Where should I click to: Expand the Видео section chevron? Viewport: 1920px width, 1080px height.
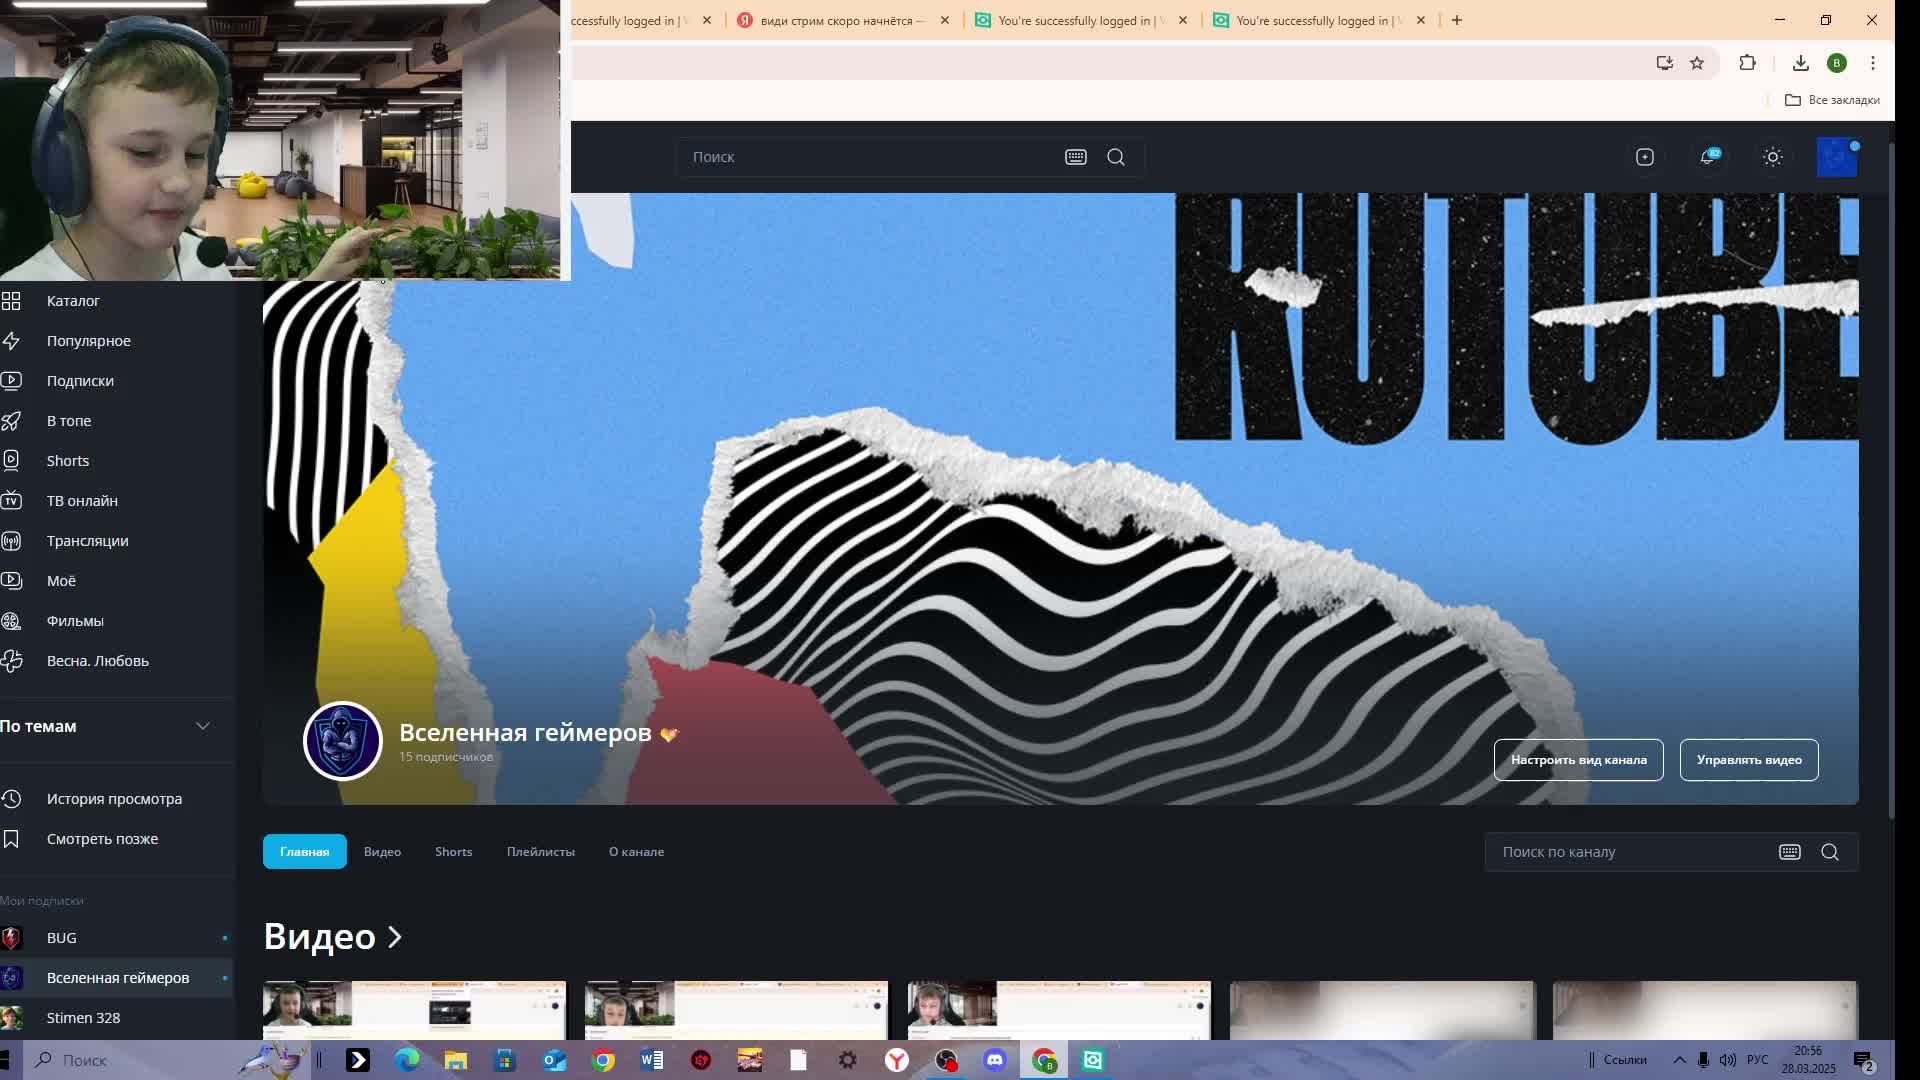click(x=395, y=937)
